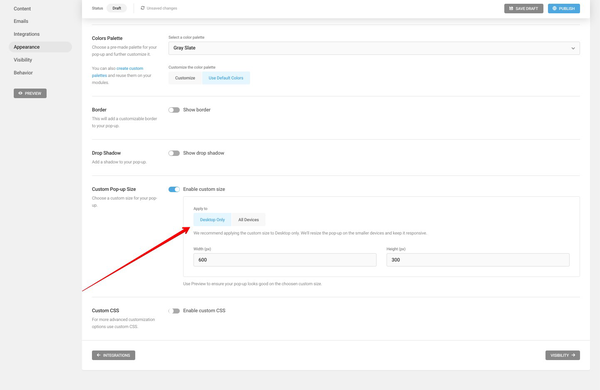Image resolution: width=600 pixels, height=390 pixels.
Task: Open the Content section in sidebar
Action: click(22, 8)
